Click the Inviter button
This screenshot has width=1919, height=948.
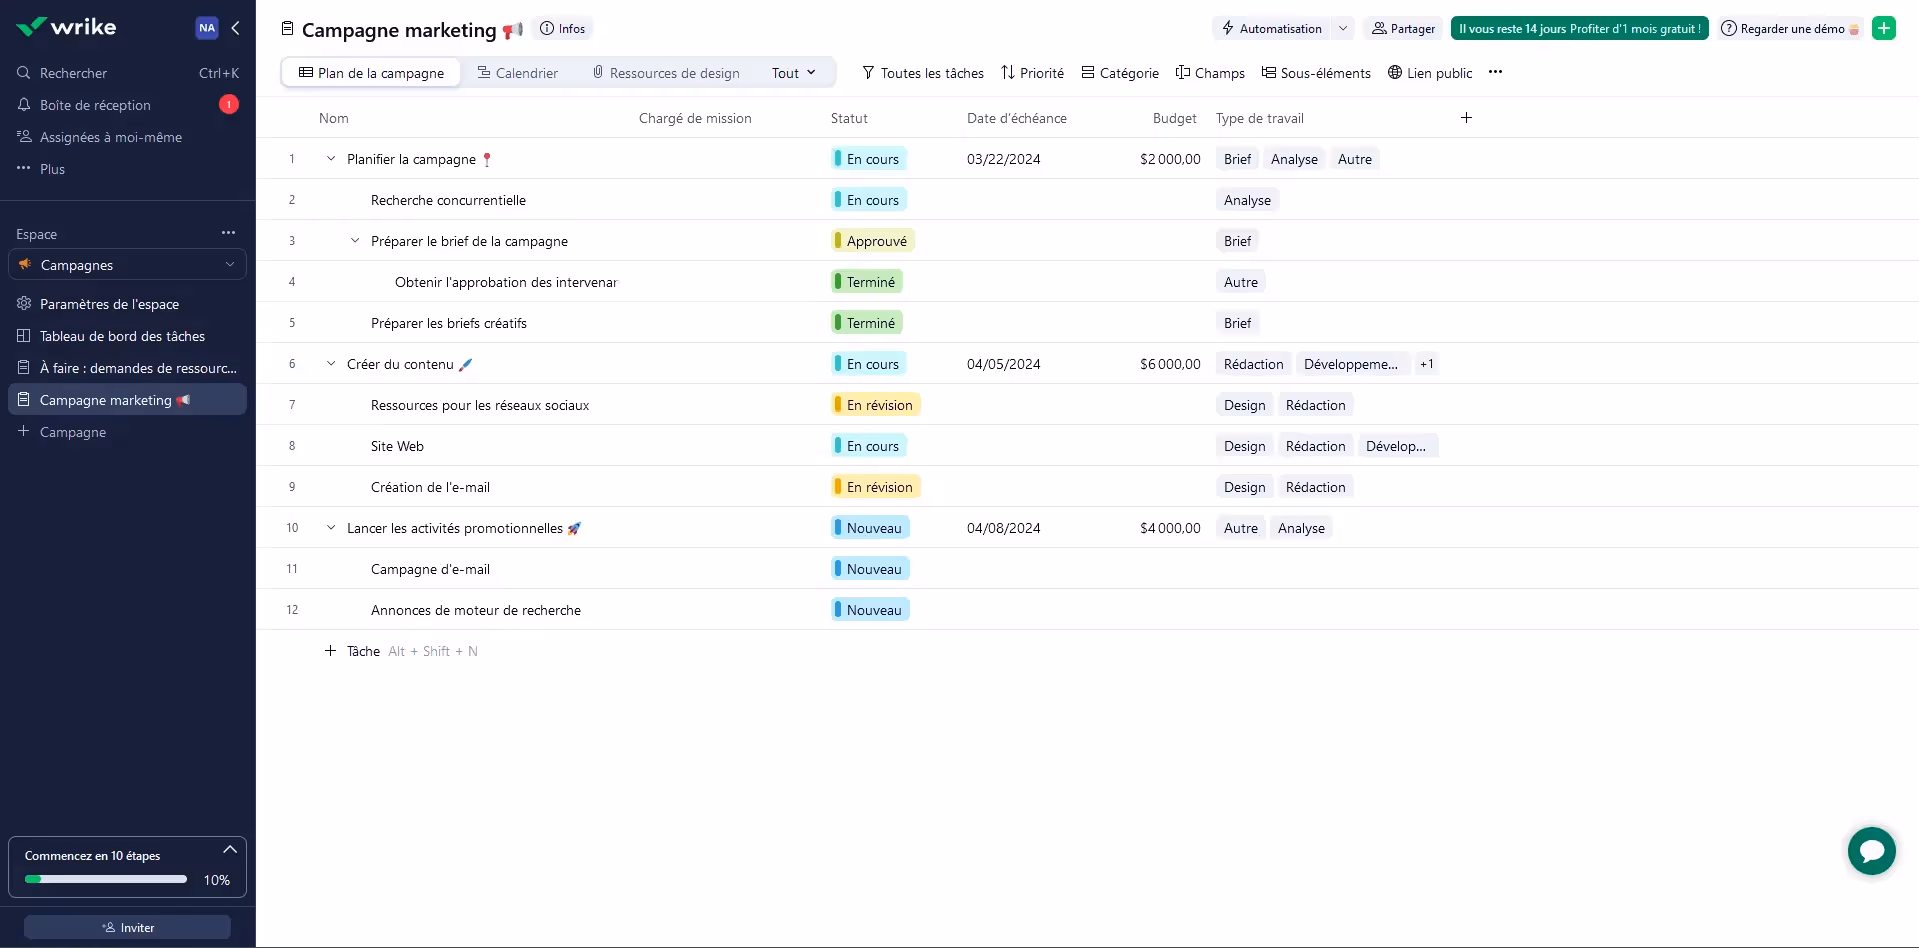click(127, 928)
